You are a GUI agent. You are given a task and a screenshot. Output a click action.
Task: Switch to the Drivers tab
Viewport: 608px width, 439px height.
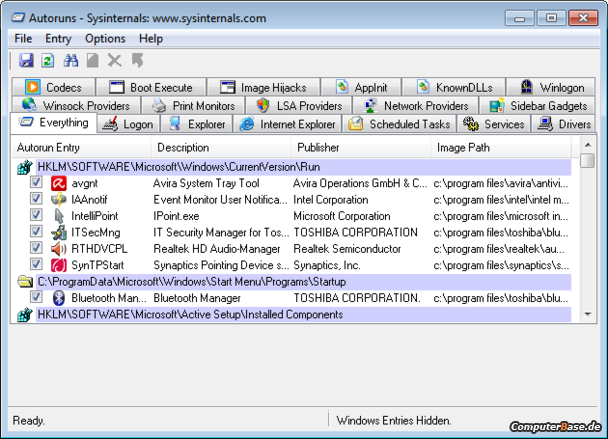(x=563, y=124)
